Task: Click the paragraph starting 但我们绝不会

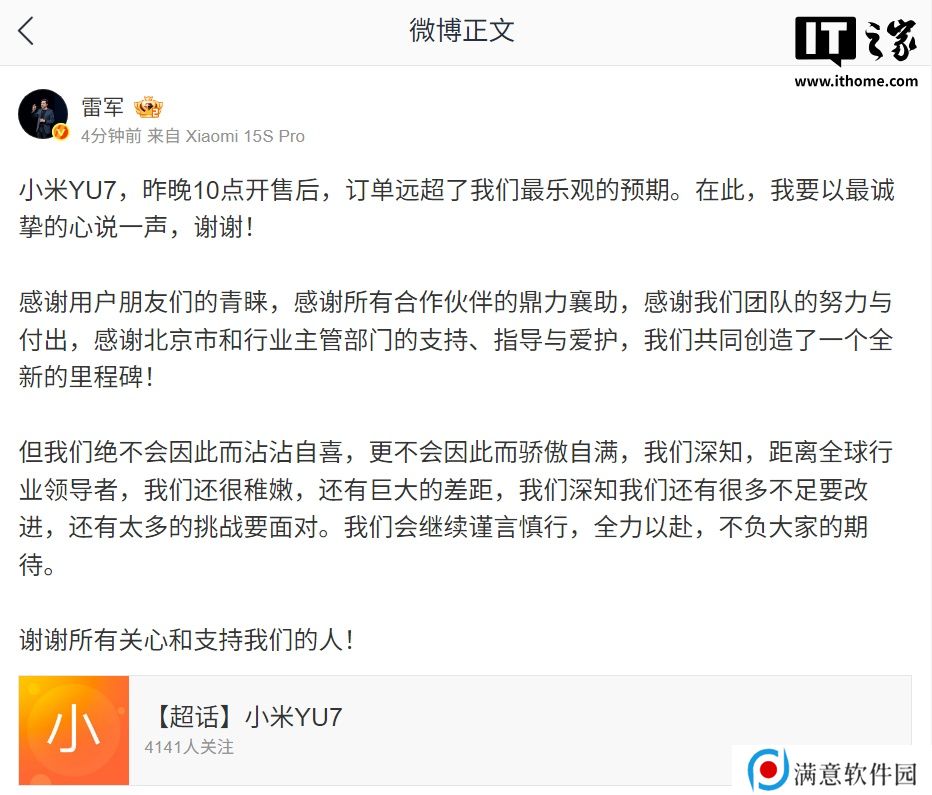Action: [456, 508]
